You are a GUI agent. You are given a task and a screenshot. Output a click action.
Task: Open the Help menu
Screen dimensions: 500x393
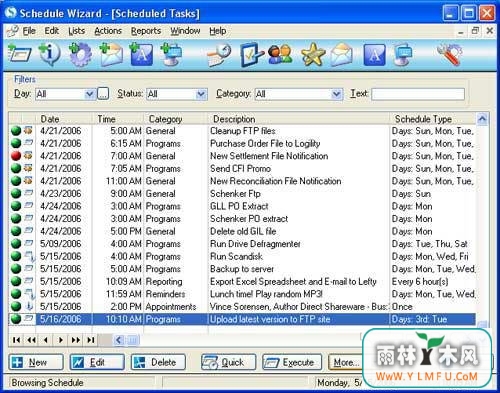(x=218, y=31)
